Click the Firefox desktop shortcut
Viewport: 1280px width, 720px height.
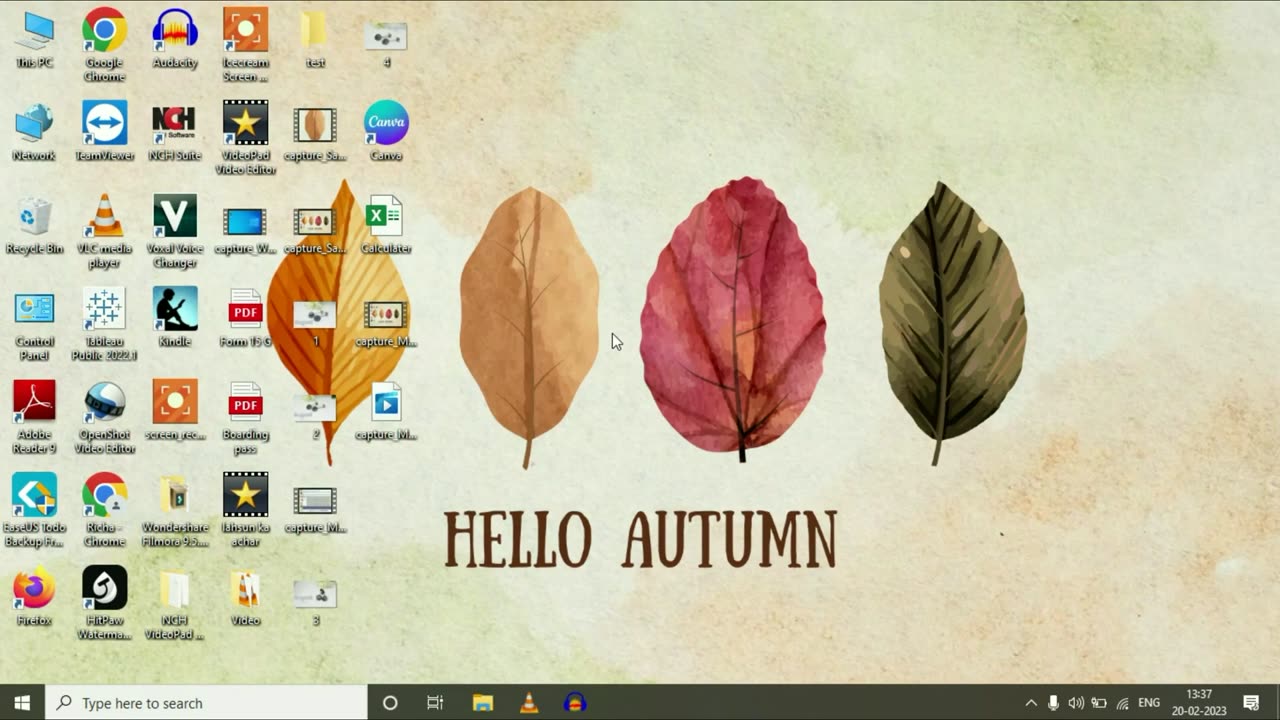click(34, 597)
